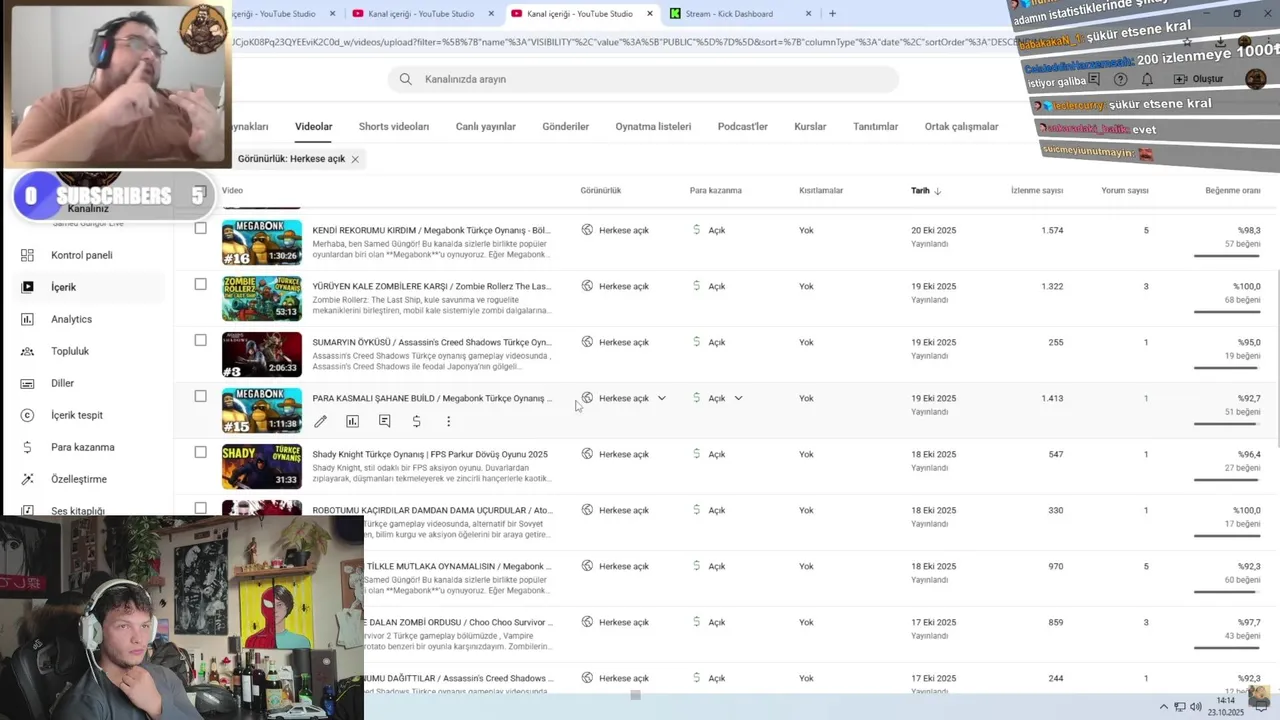This screenshot has height=720, width=1280.
Task: Sort by İzlenme sayısı column header
Action: 1037,190
